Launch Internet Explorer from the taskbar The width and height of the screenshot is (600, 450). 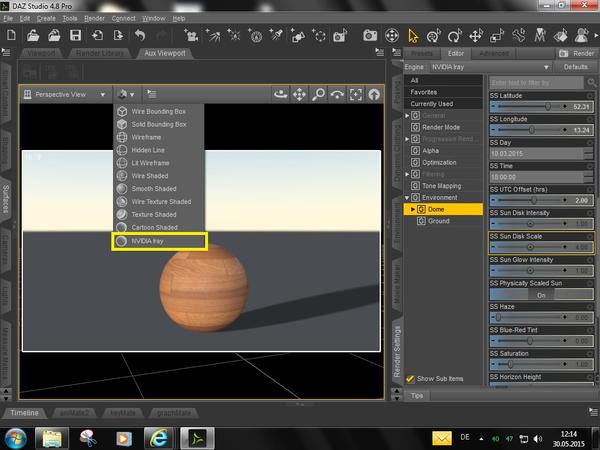[x=158, y=438]
